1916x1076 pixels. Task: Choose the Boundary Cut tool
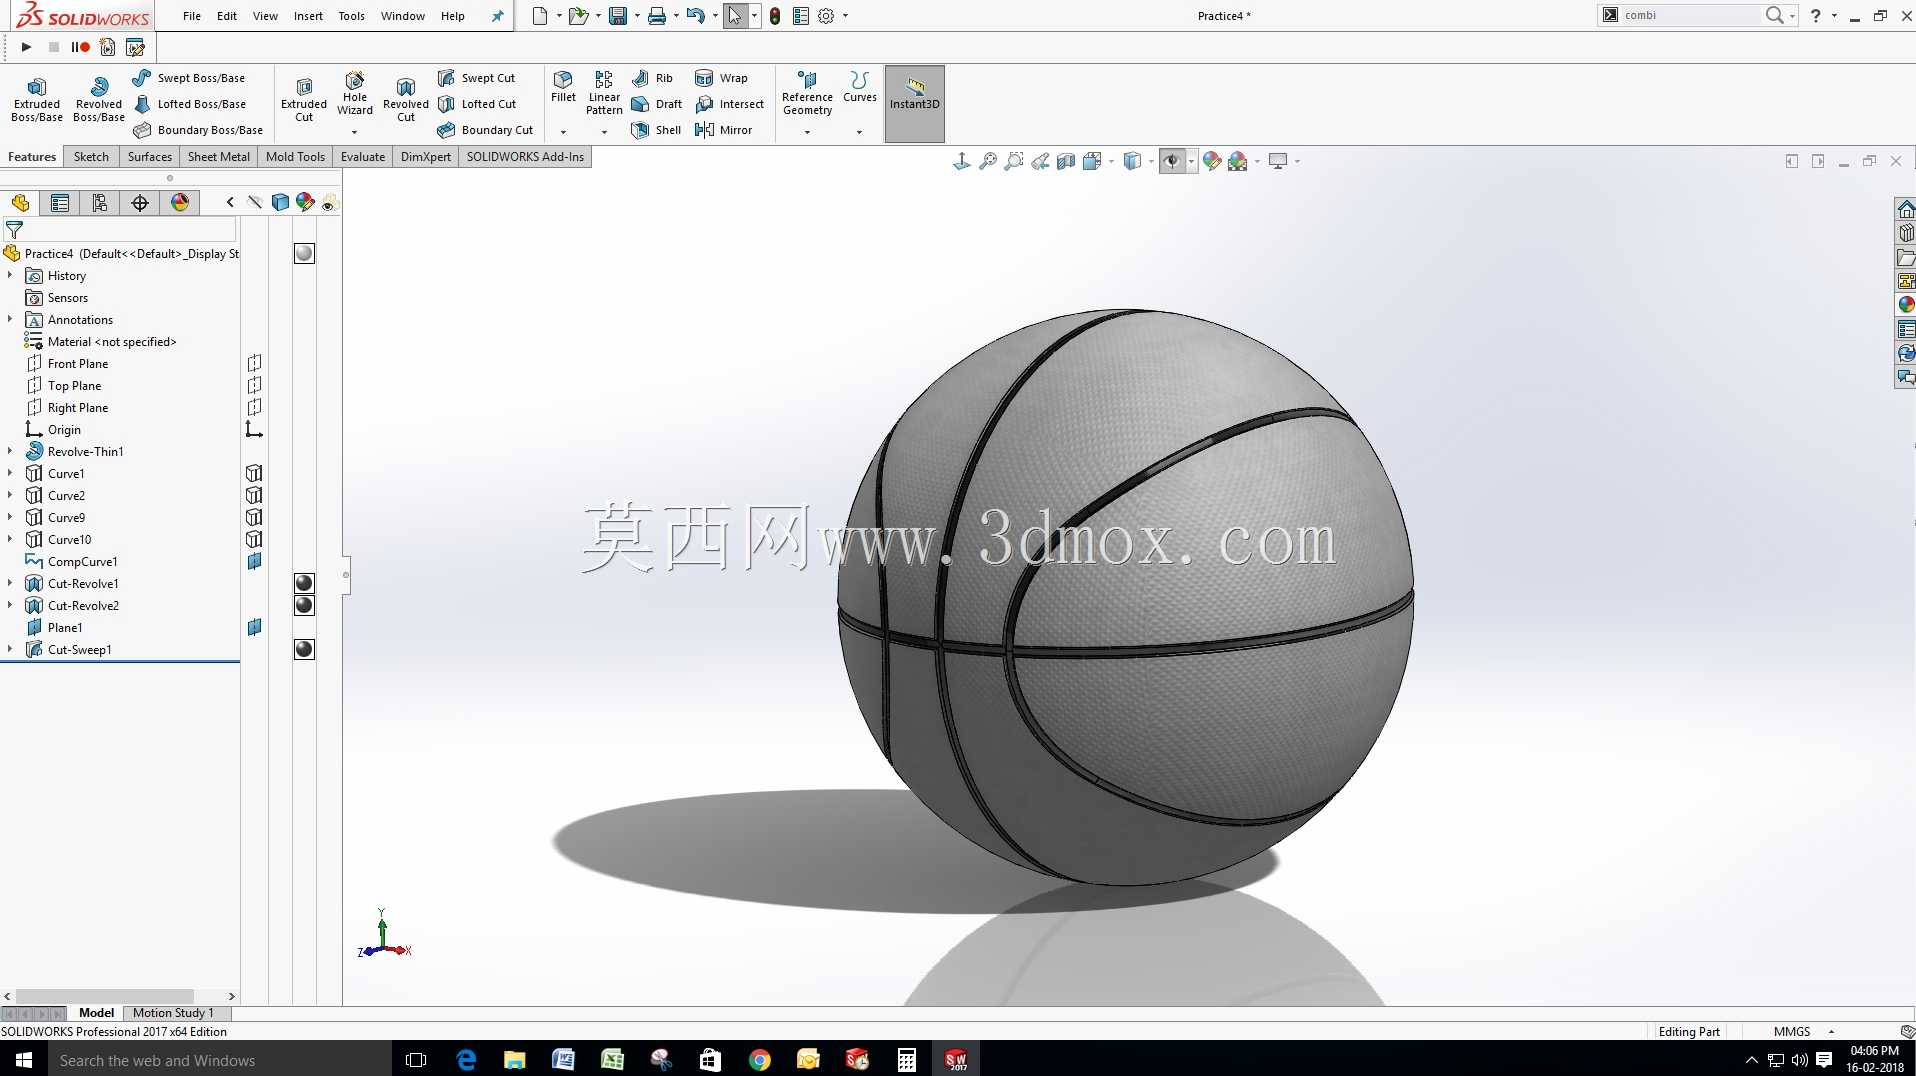click(485, 130)
